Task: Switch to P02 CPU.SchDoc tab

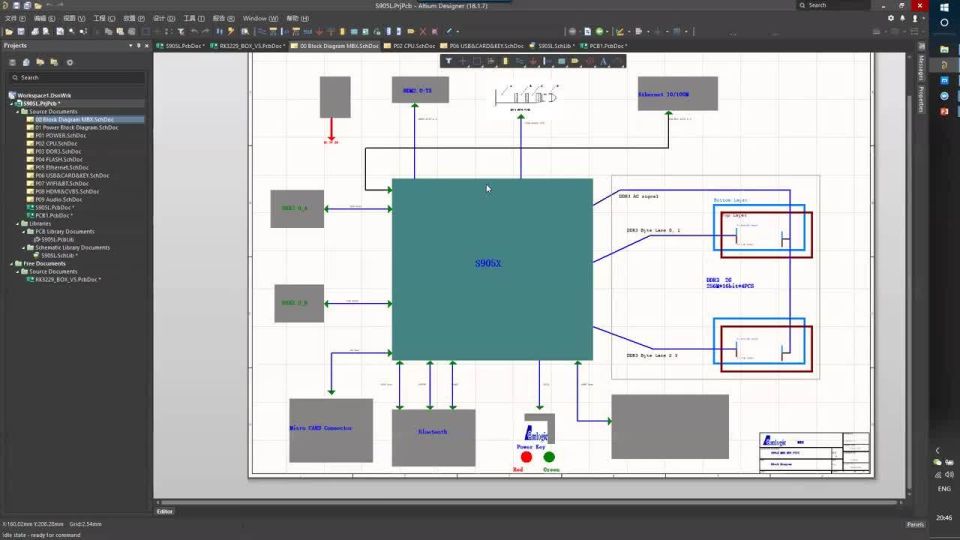Action: (409, 45)
